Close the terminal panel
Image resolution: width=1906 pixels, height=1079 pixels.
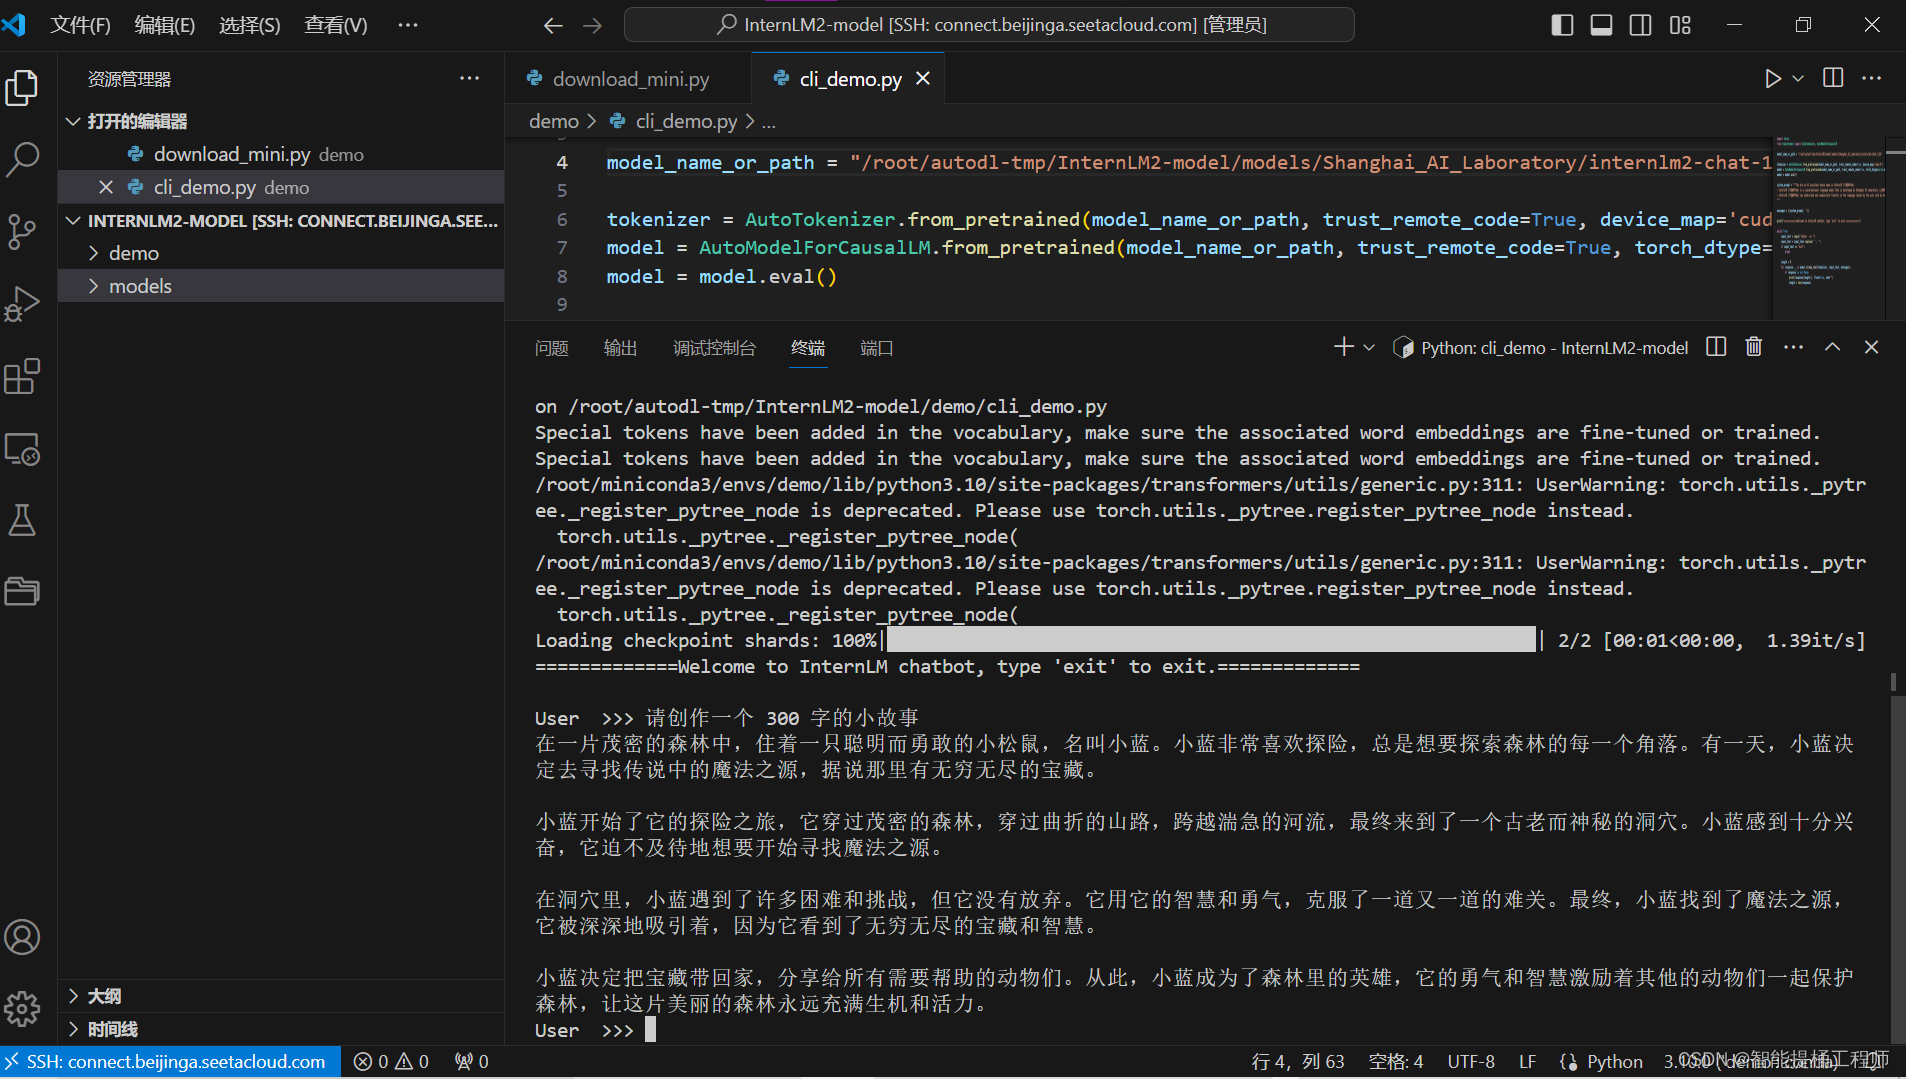pos(1871,347)
